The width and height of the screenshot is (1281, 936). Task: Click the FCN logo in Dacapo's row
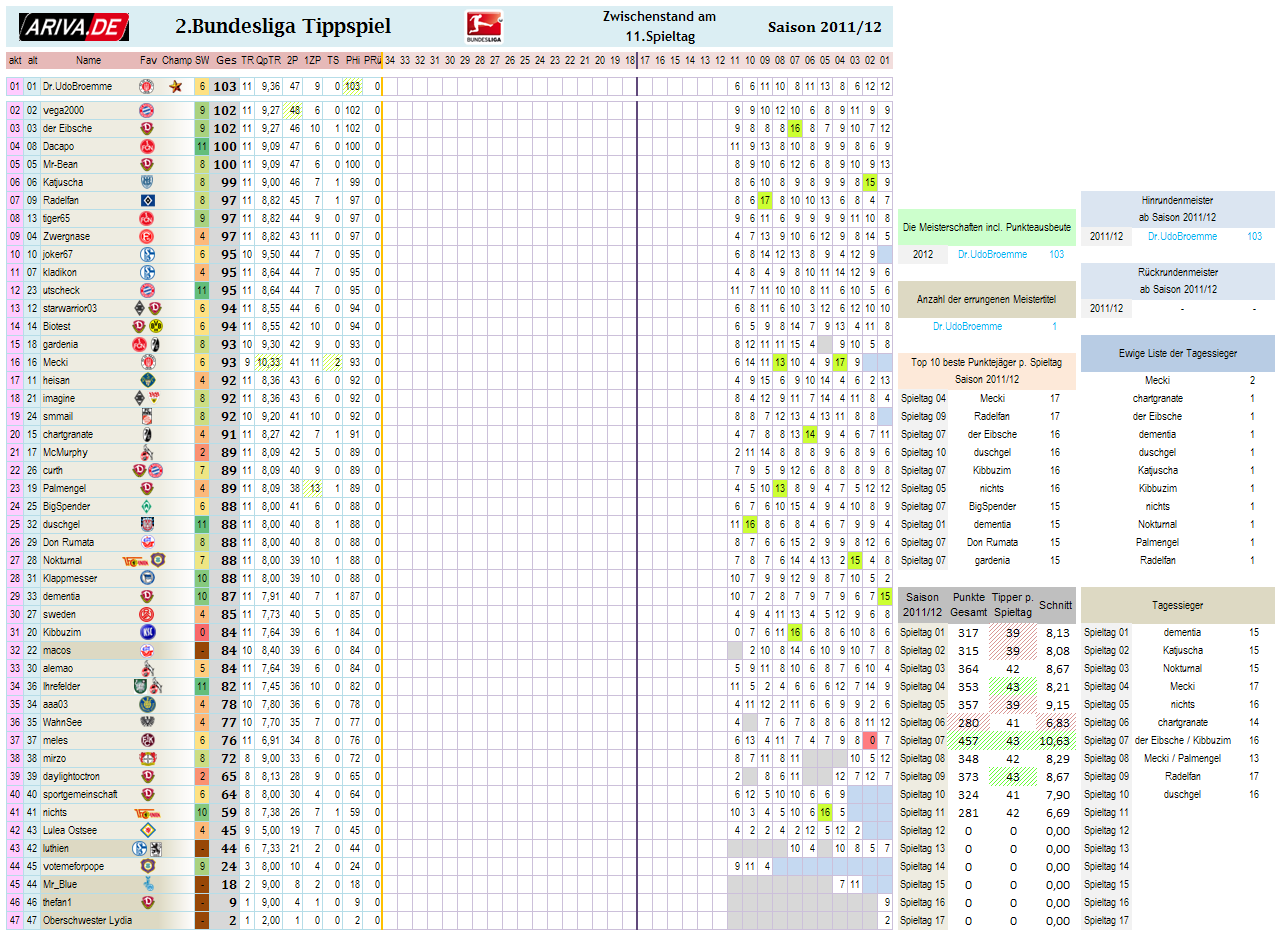(147, 146)
